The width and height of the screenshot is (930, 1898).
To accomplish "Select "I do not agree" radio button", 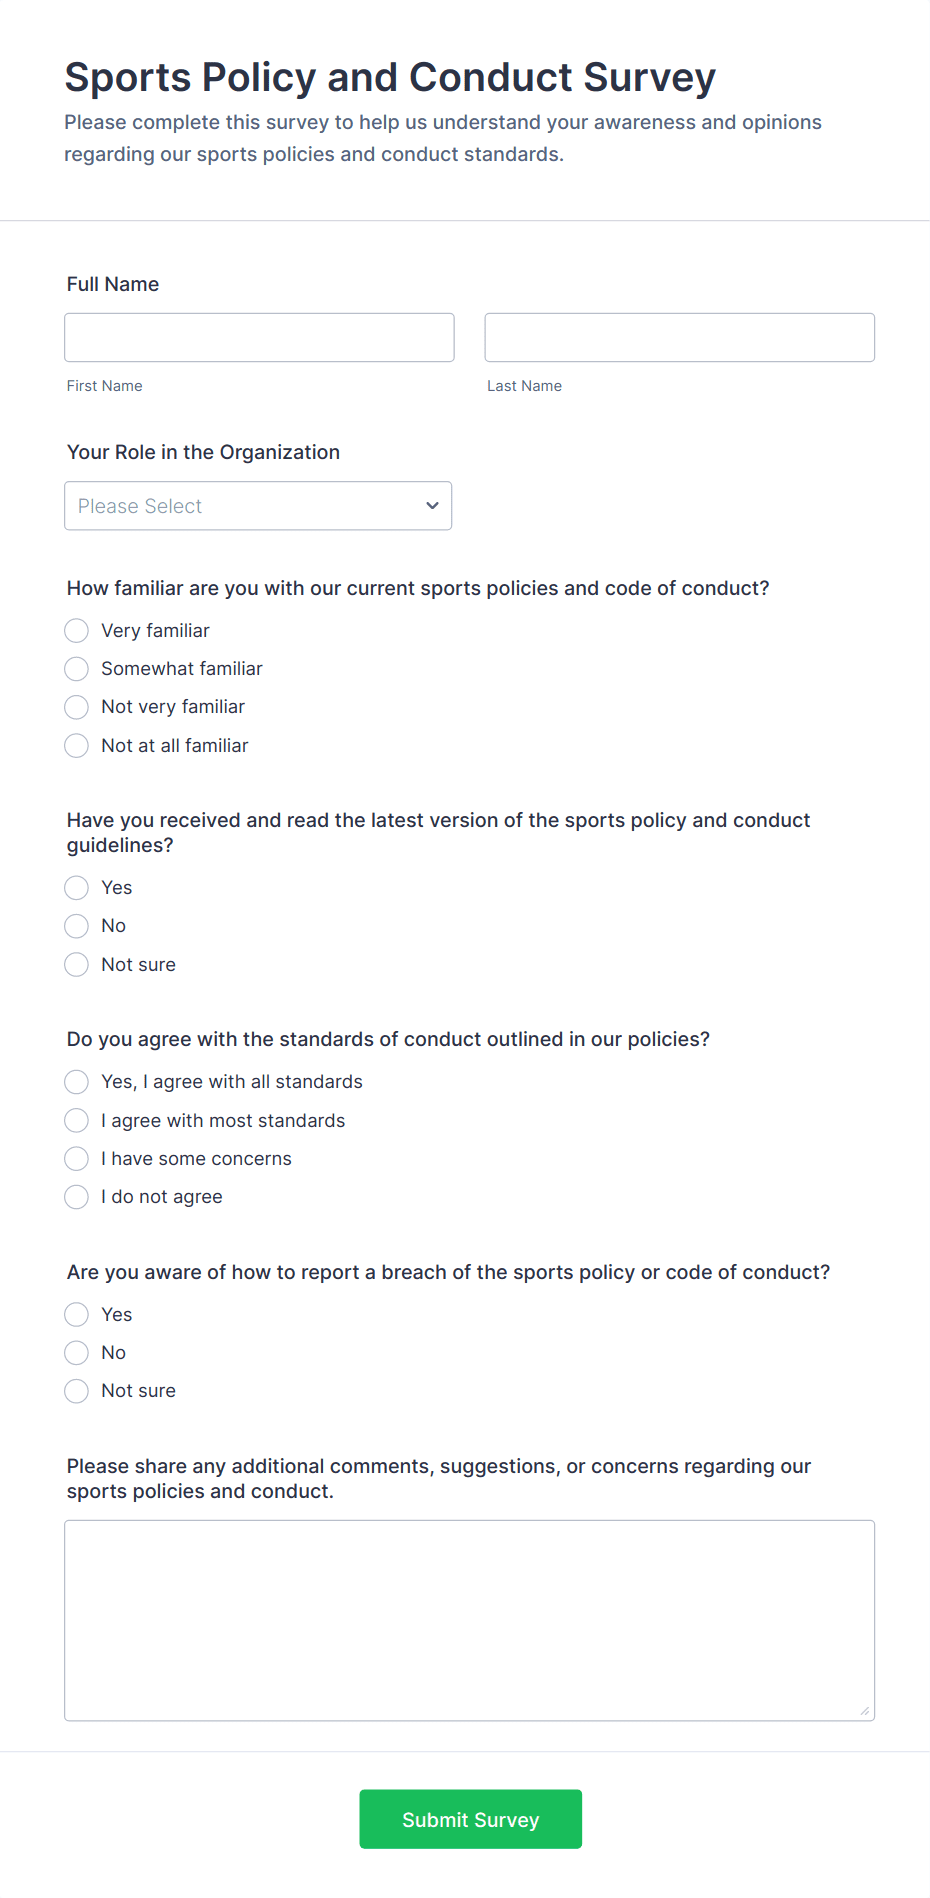I will (x=77, y=1197).
